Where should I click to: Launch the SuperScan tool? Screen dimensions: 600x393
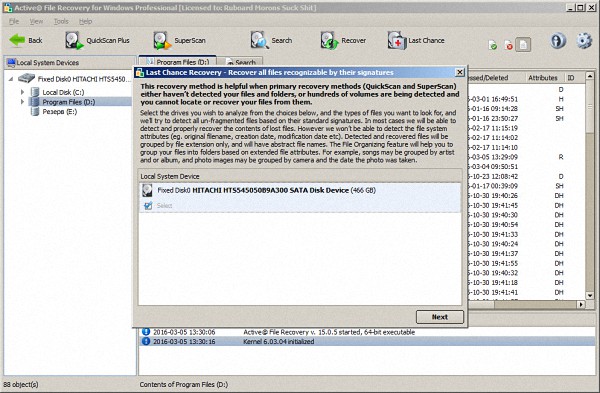(x=179, y=41)
